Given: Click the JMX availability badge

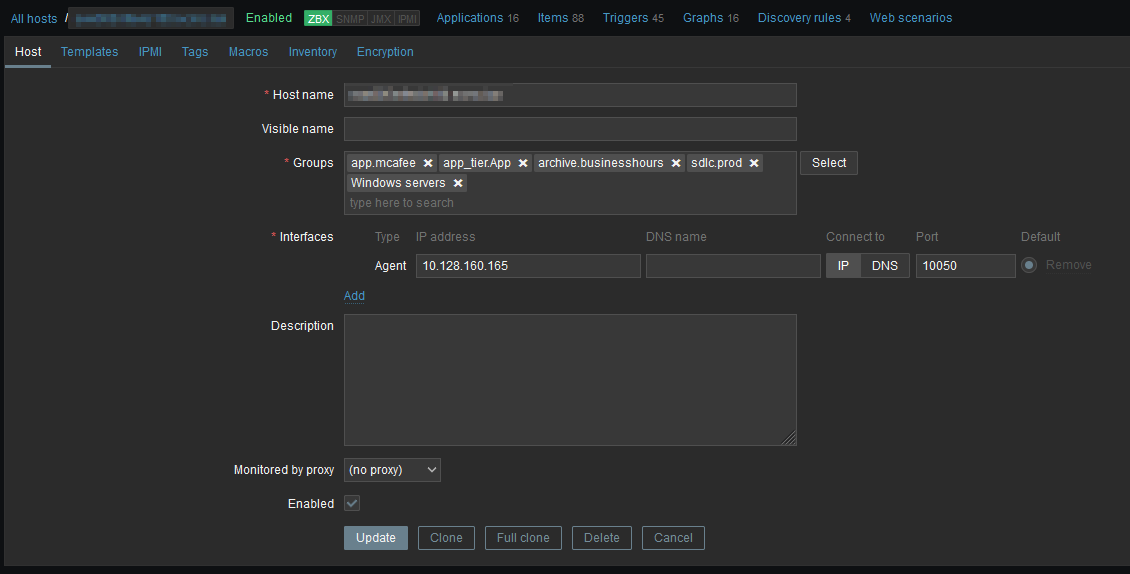Looking at the screenshot, I should 381,18.
